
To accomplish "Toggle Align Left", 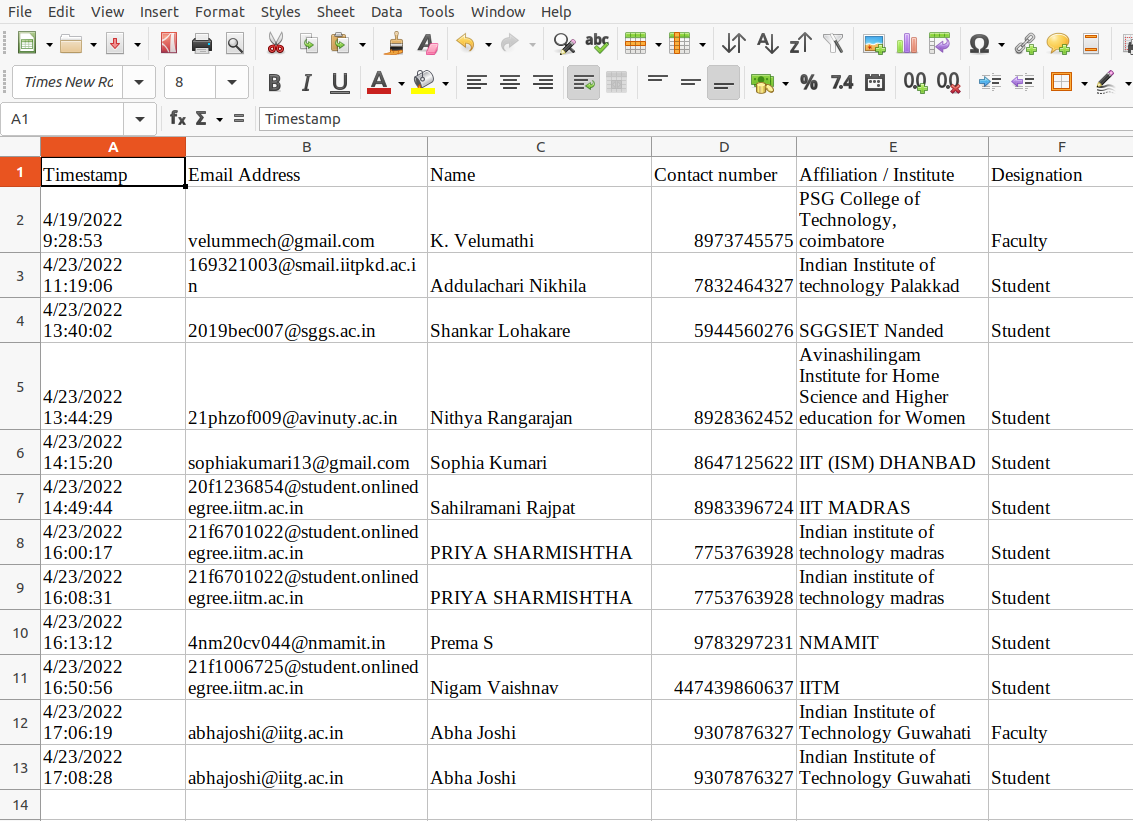I will [476, 82].
